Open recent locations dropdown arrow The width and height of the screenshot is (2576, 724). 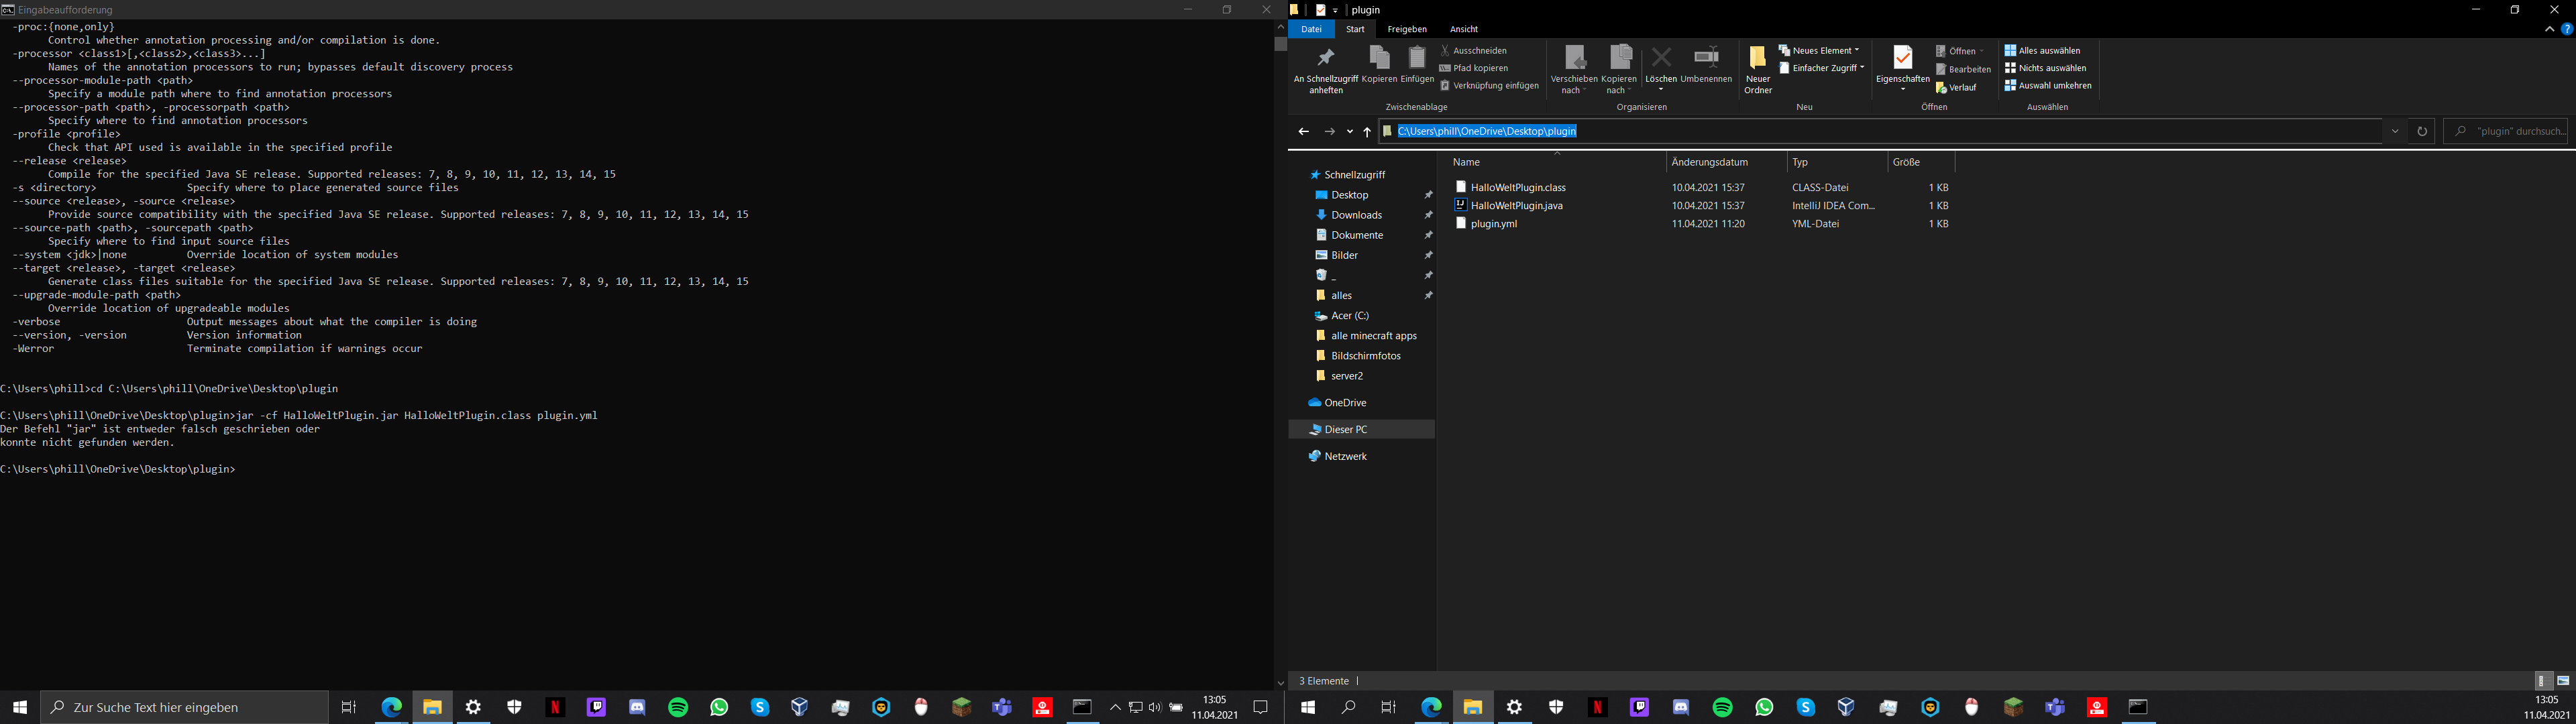(x=1350, y=132)
